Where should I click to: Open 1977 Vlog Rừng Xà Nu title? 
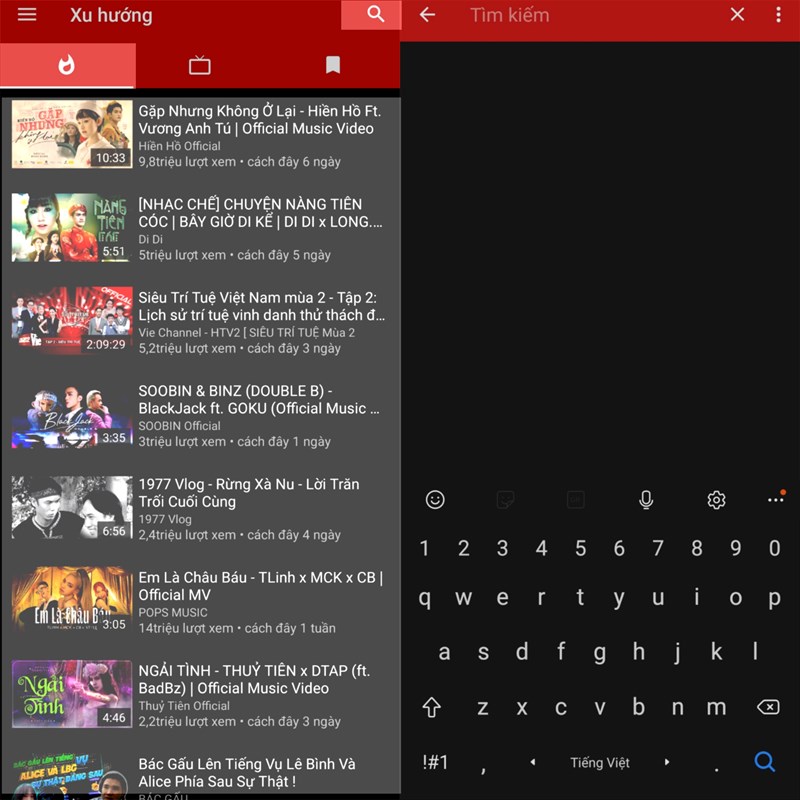coord(249,493)
